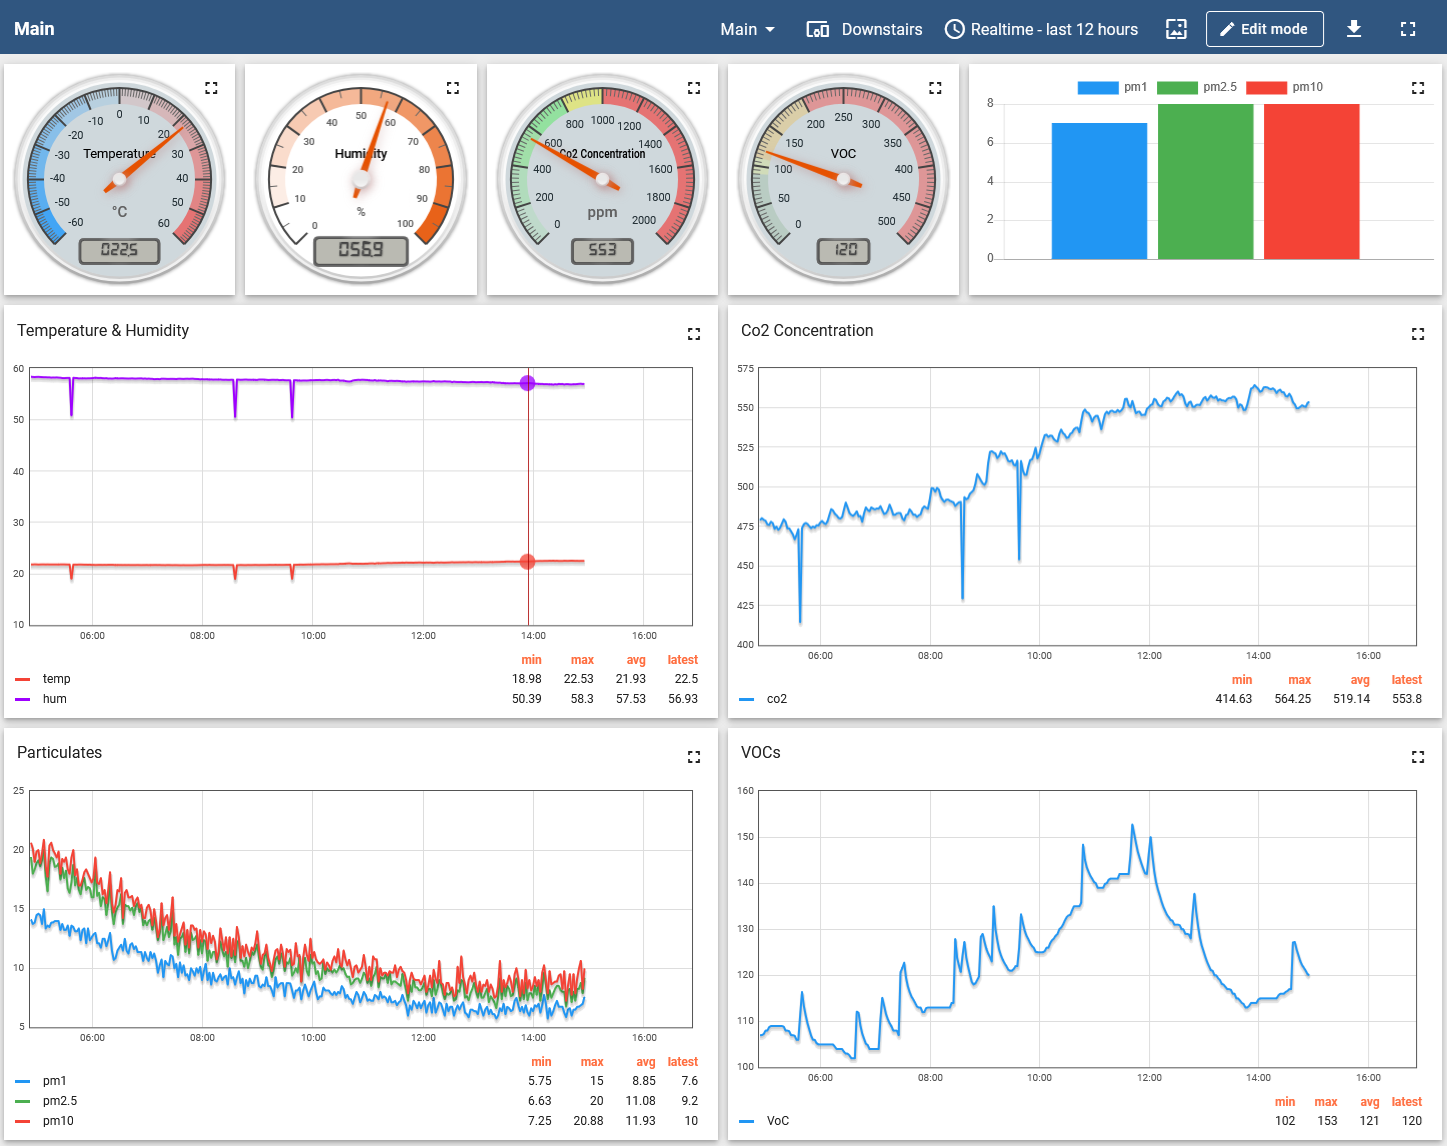Click the Edit mode button
Image resolution: width=1447 pixels, height=1146 pixels.
pos(1264,29)
